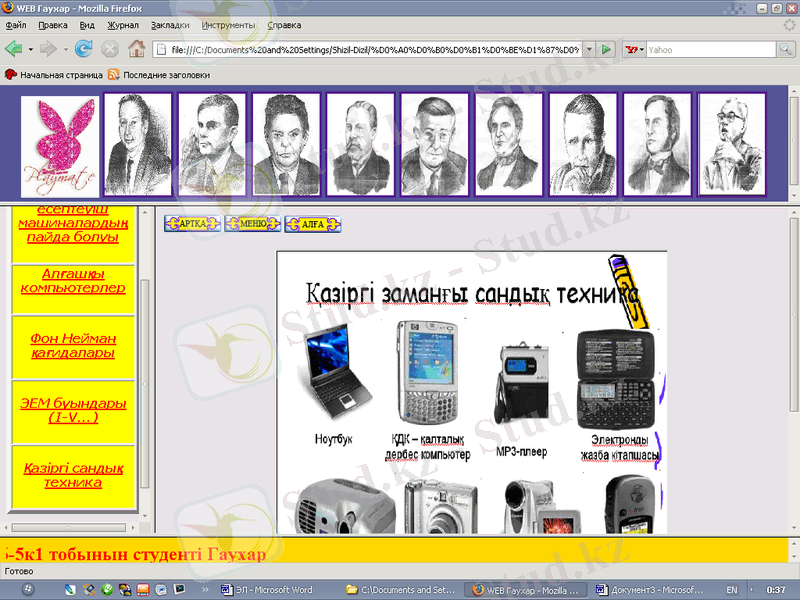This screenshot has width=800, height=600.
Task: Click the Reload page icon
Action: tap(84, 48)
